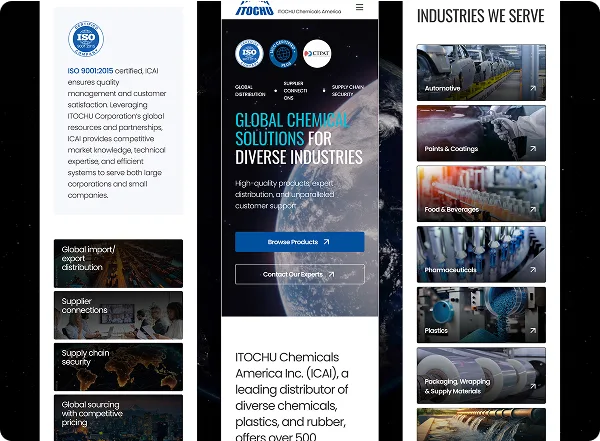600x441 pixels.
Task: Click the Supplier Connections label in the hero
Action: tap(295, 91)
